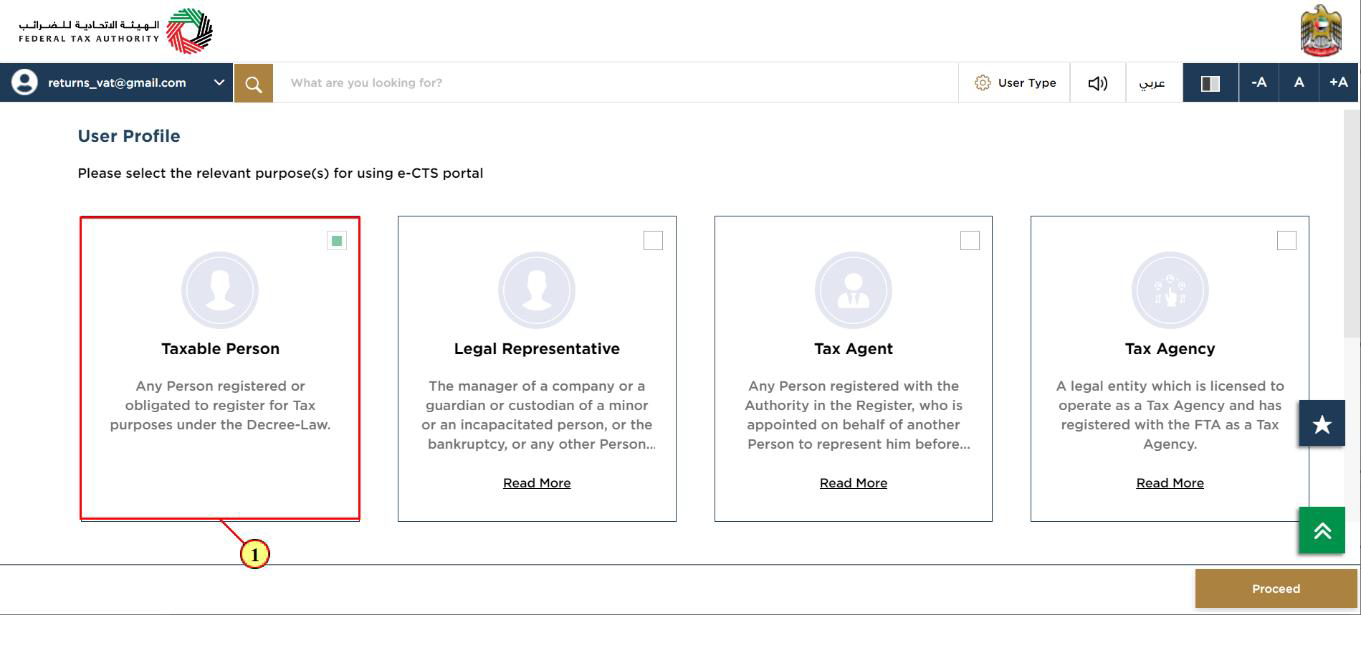Image resolution: width=1361 pixels, height=648 pixels.
Task: Expand the returns_vat@gmail.com account dropdown
Action: pyautogui.click(x=220, y=83)
